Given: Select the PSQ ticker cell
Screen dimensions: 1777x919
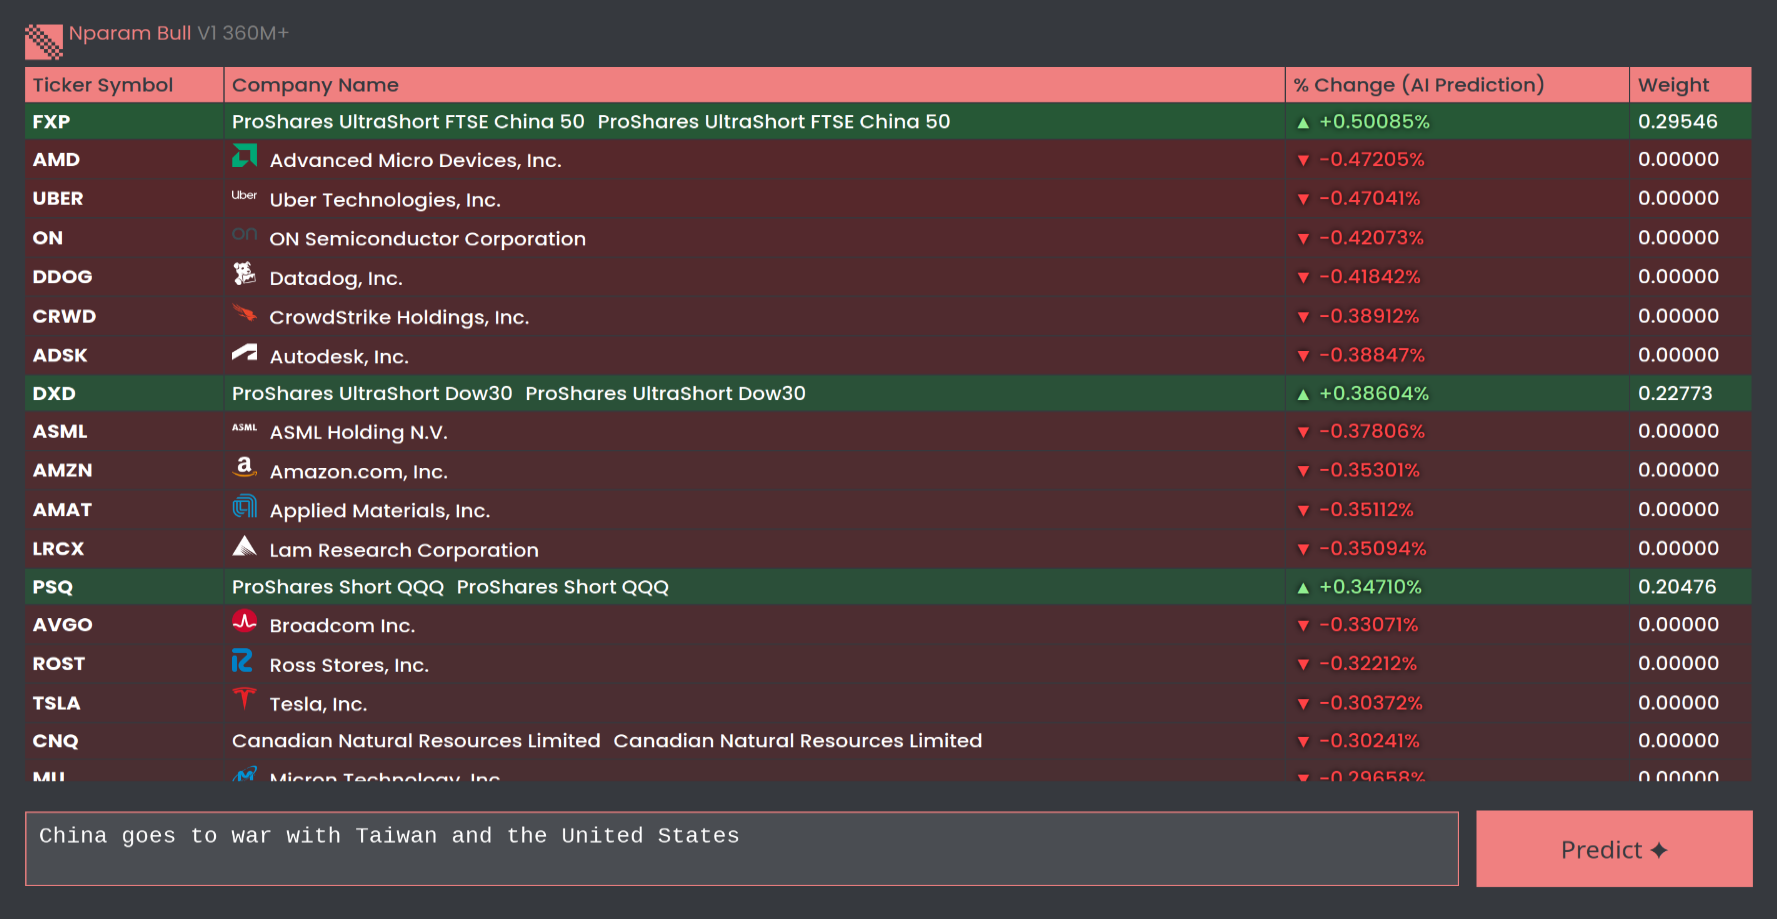Looking at the screenshot, I should point(124,587).
